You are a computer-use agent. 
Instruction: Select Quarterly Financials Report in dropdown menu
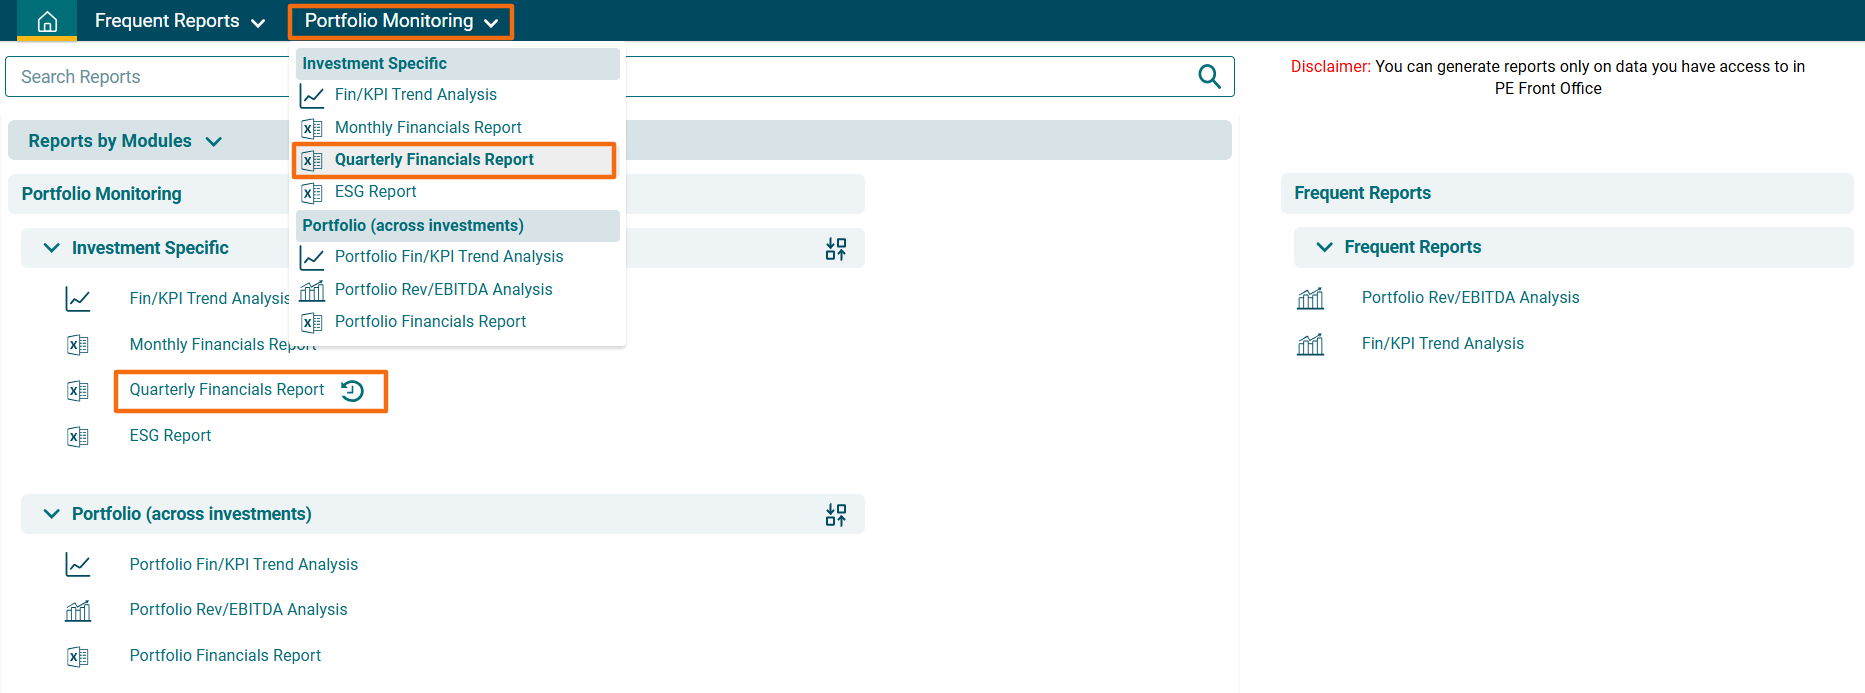pyautogui.click(x=434, y=160)
